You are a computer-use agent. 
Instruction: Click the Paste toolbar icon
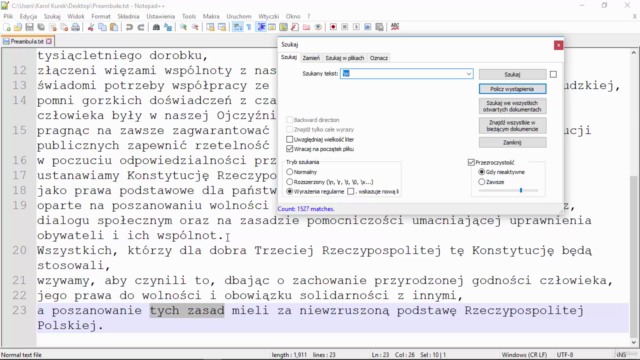click(114, 27)
